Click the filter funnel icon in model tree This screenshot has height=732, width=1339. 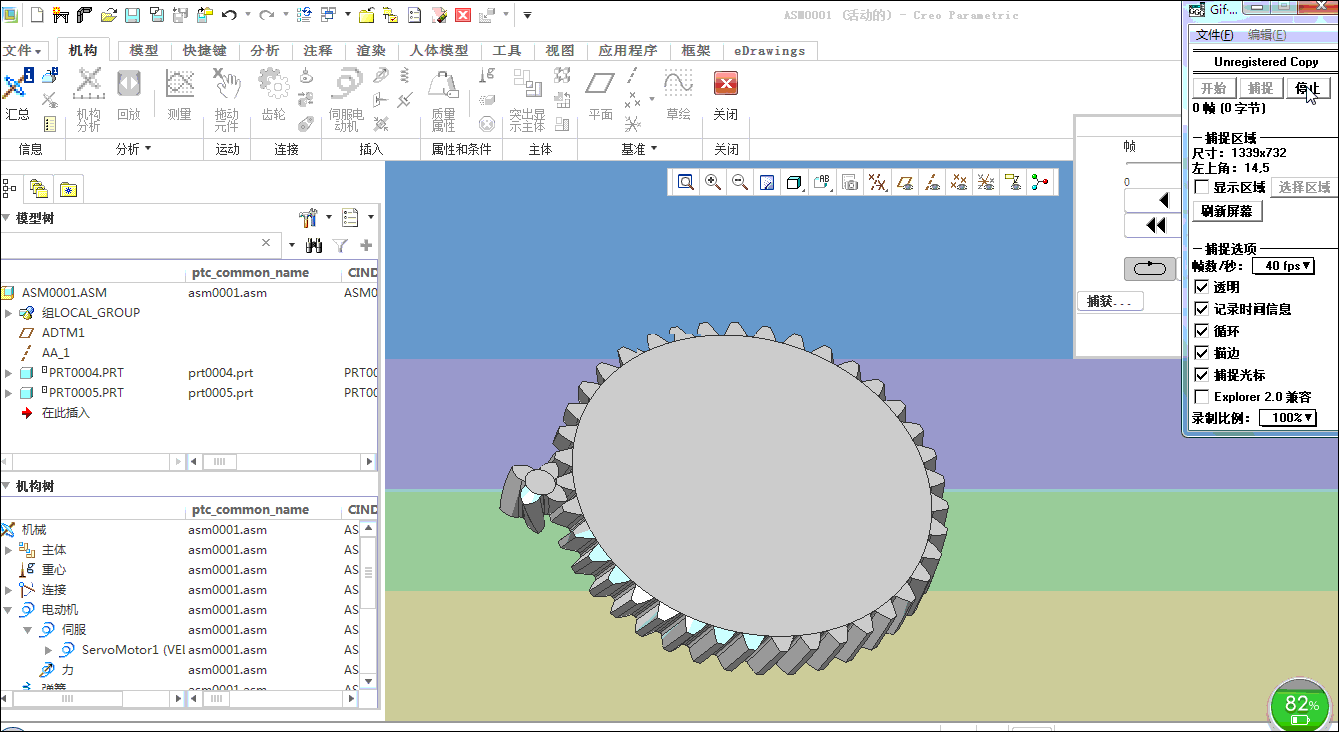click(x=341, y=245)
